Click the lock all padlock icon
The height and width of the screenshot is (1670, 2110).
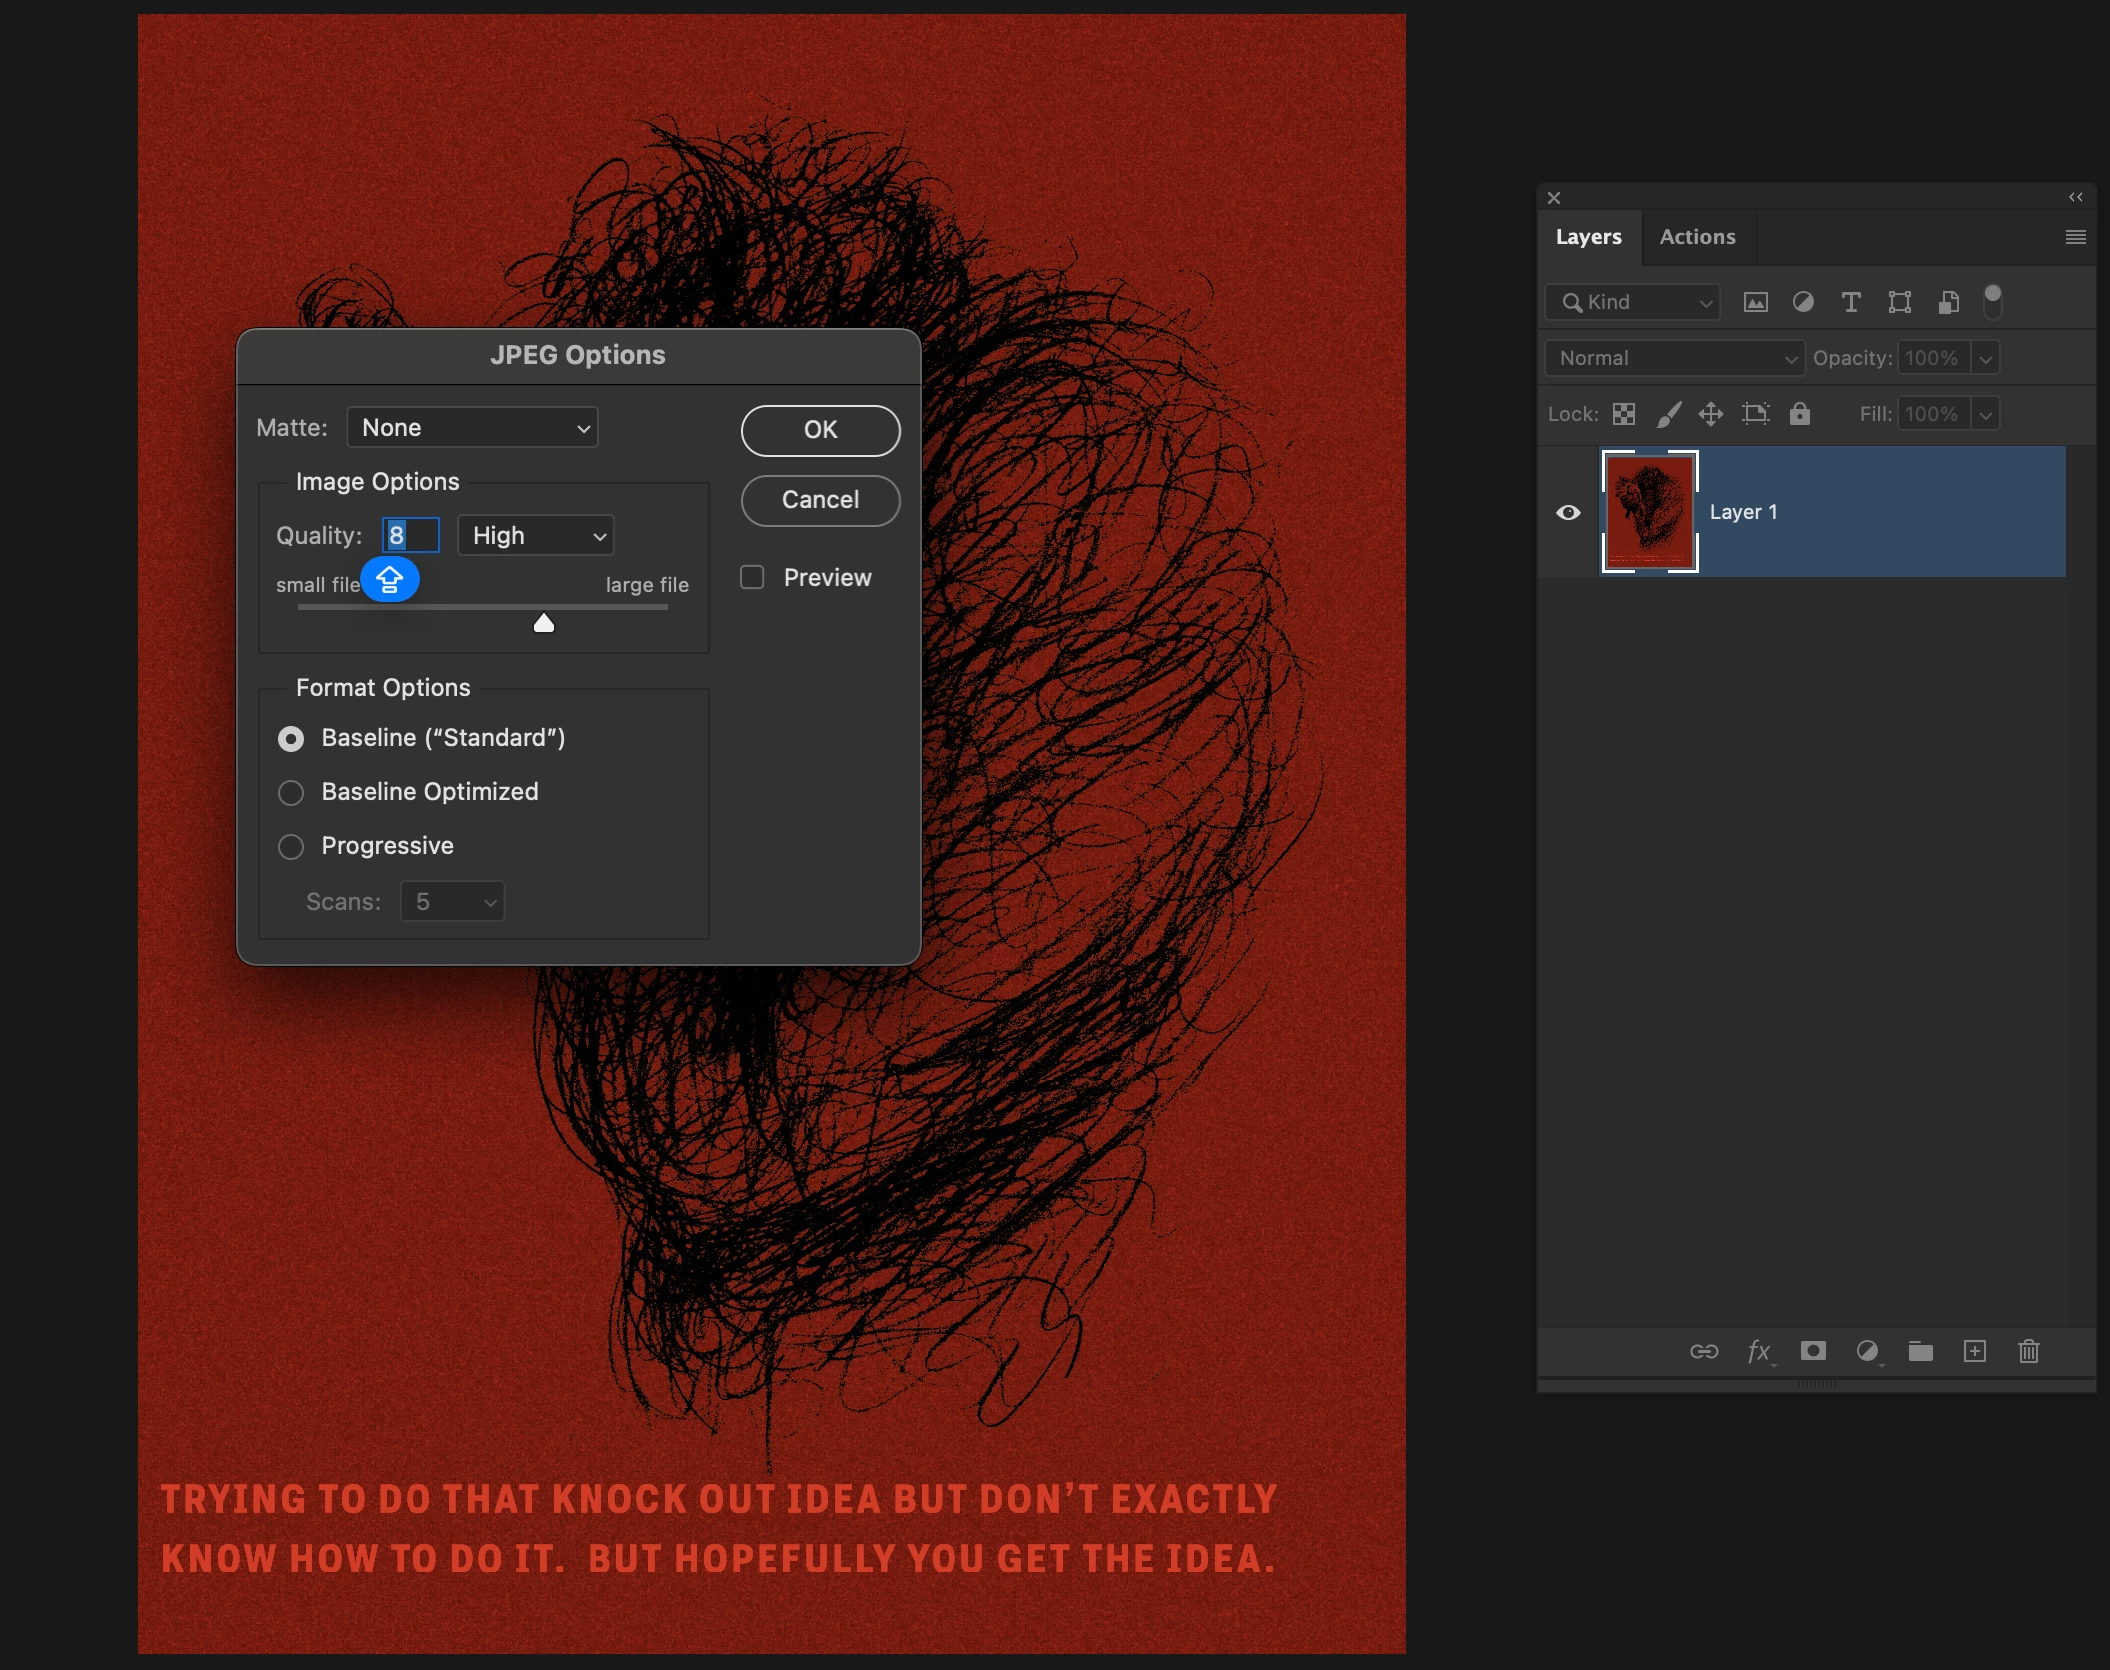(x=1799, y=414)
